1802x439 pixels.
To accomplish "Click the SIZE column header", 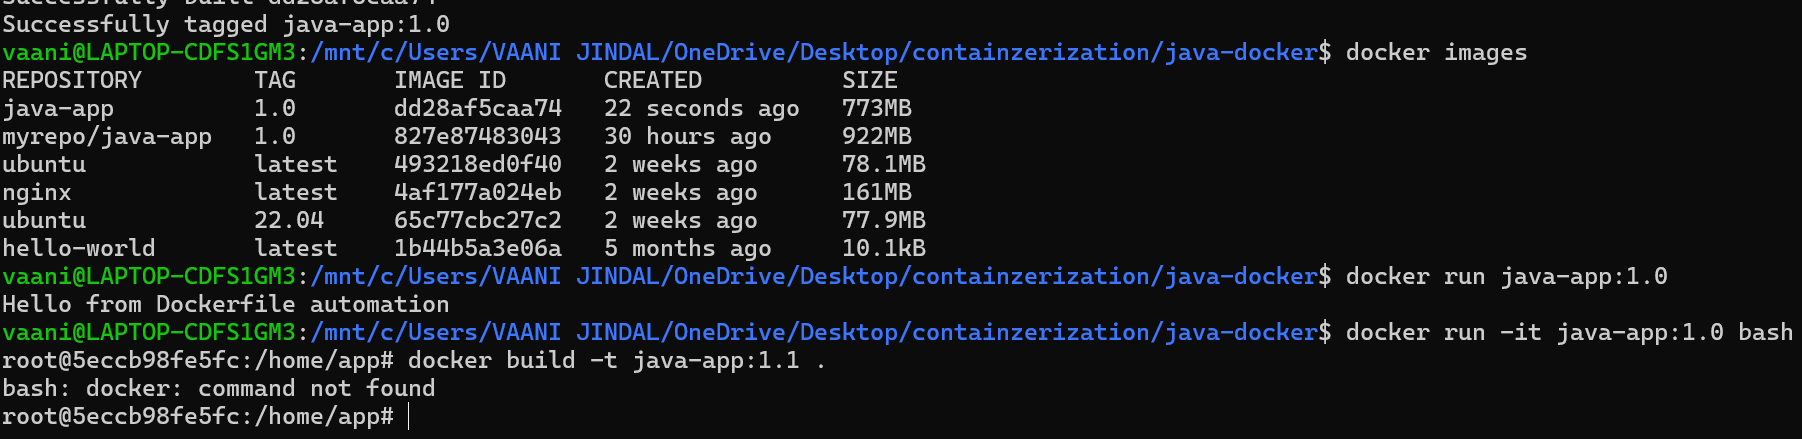I will (869, 80).
